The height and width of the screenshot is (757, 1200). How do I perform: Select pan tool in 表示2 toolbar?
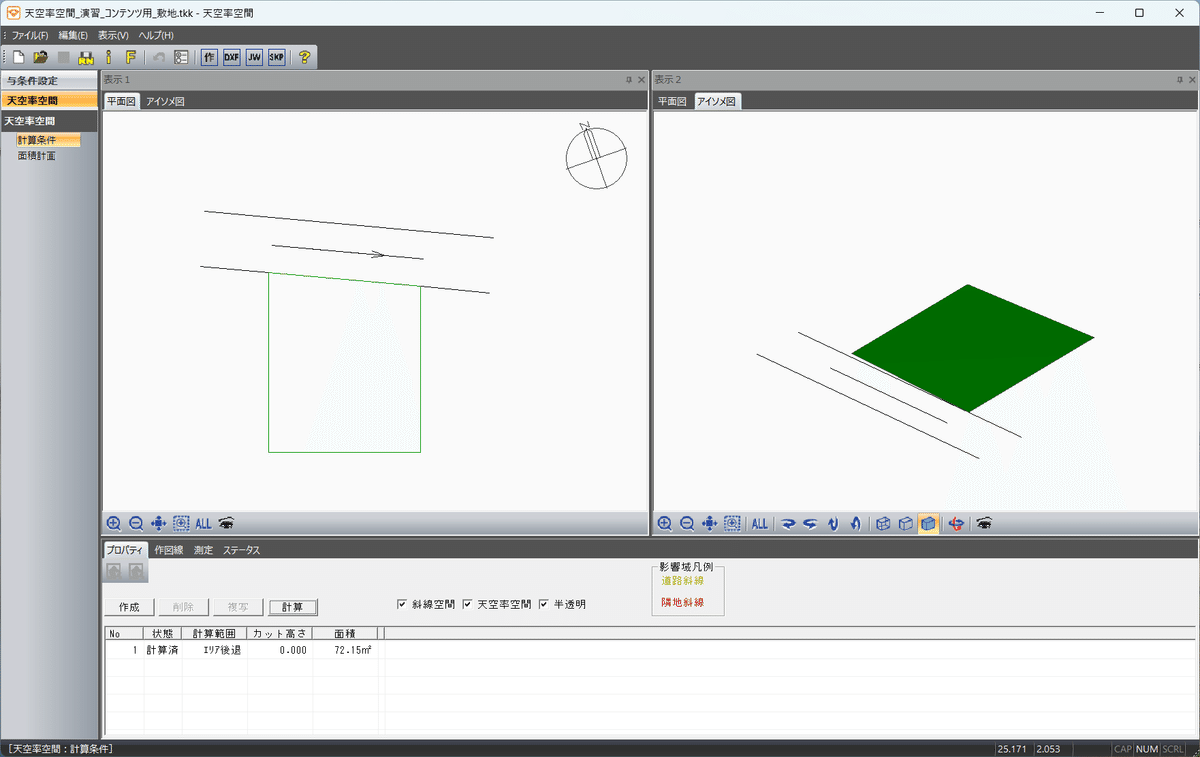tap(710, 523)
